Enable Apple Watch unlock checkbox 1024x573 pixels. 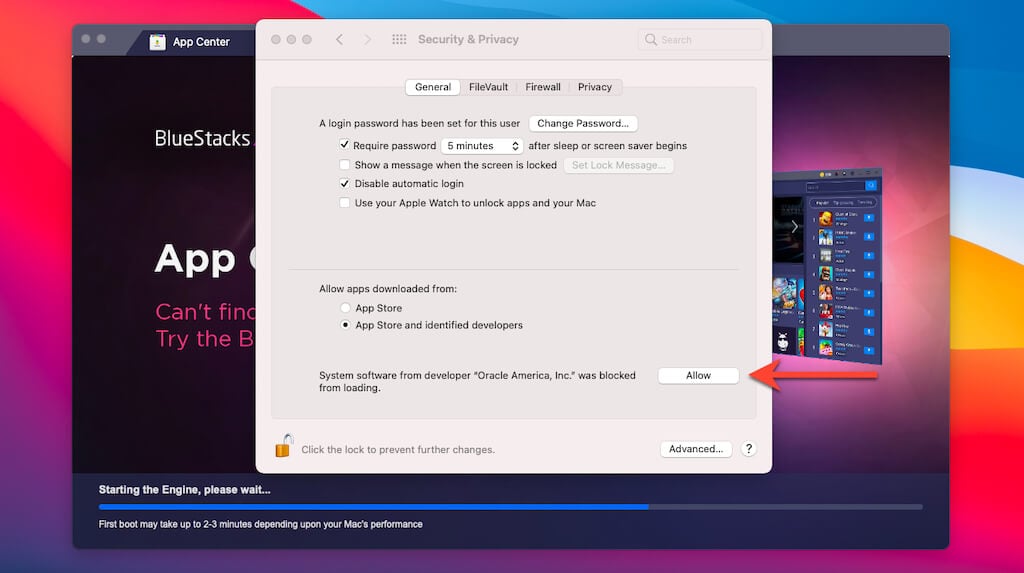(x=344, y=203)
